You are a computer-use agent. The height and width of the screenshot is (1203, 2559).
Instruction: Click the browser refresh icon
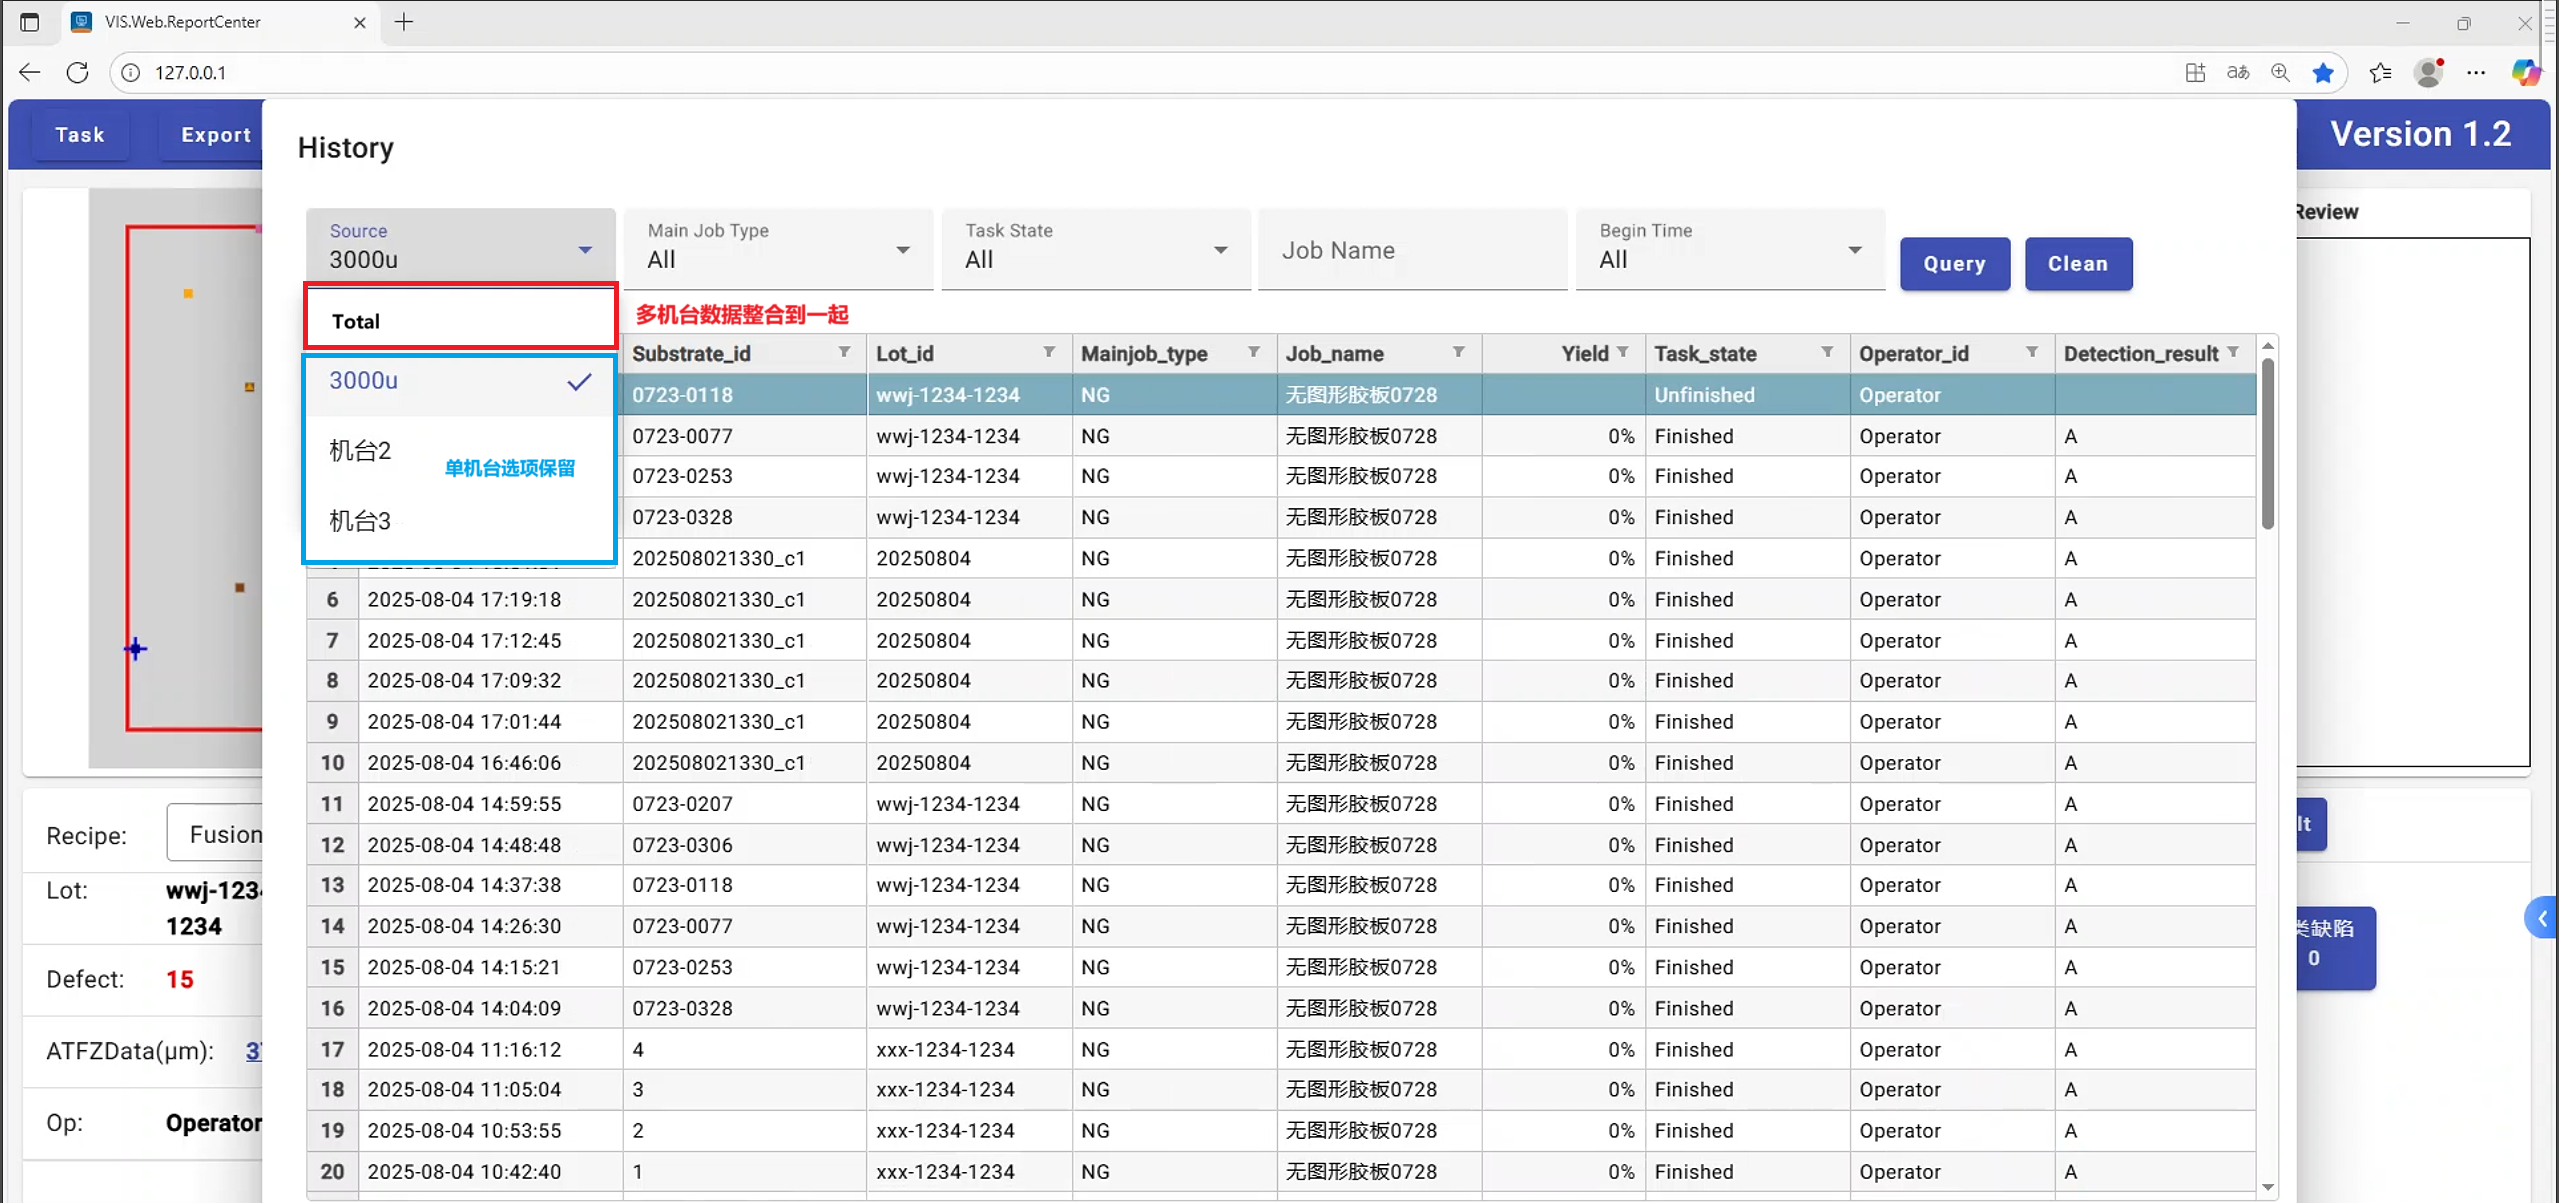77,72
